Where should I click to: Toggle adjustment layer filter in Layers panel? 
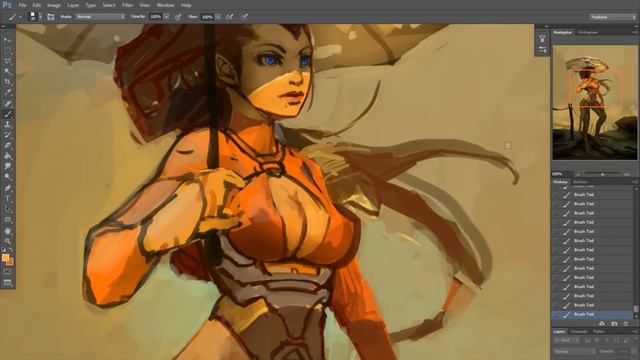point(597,340)
